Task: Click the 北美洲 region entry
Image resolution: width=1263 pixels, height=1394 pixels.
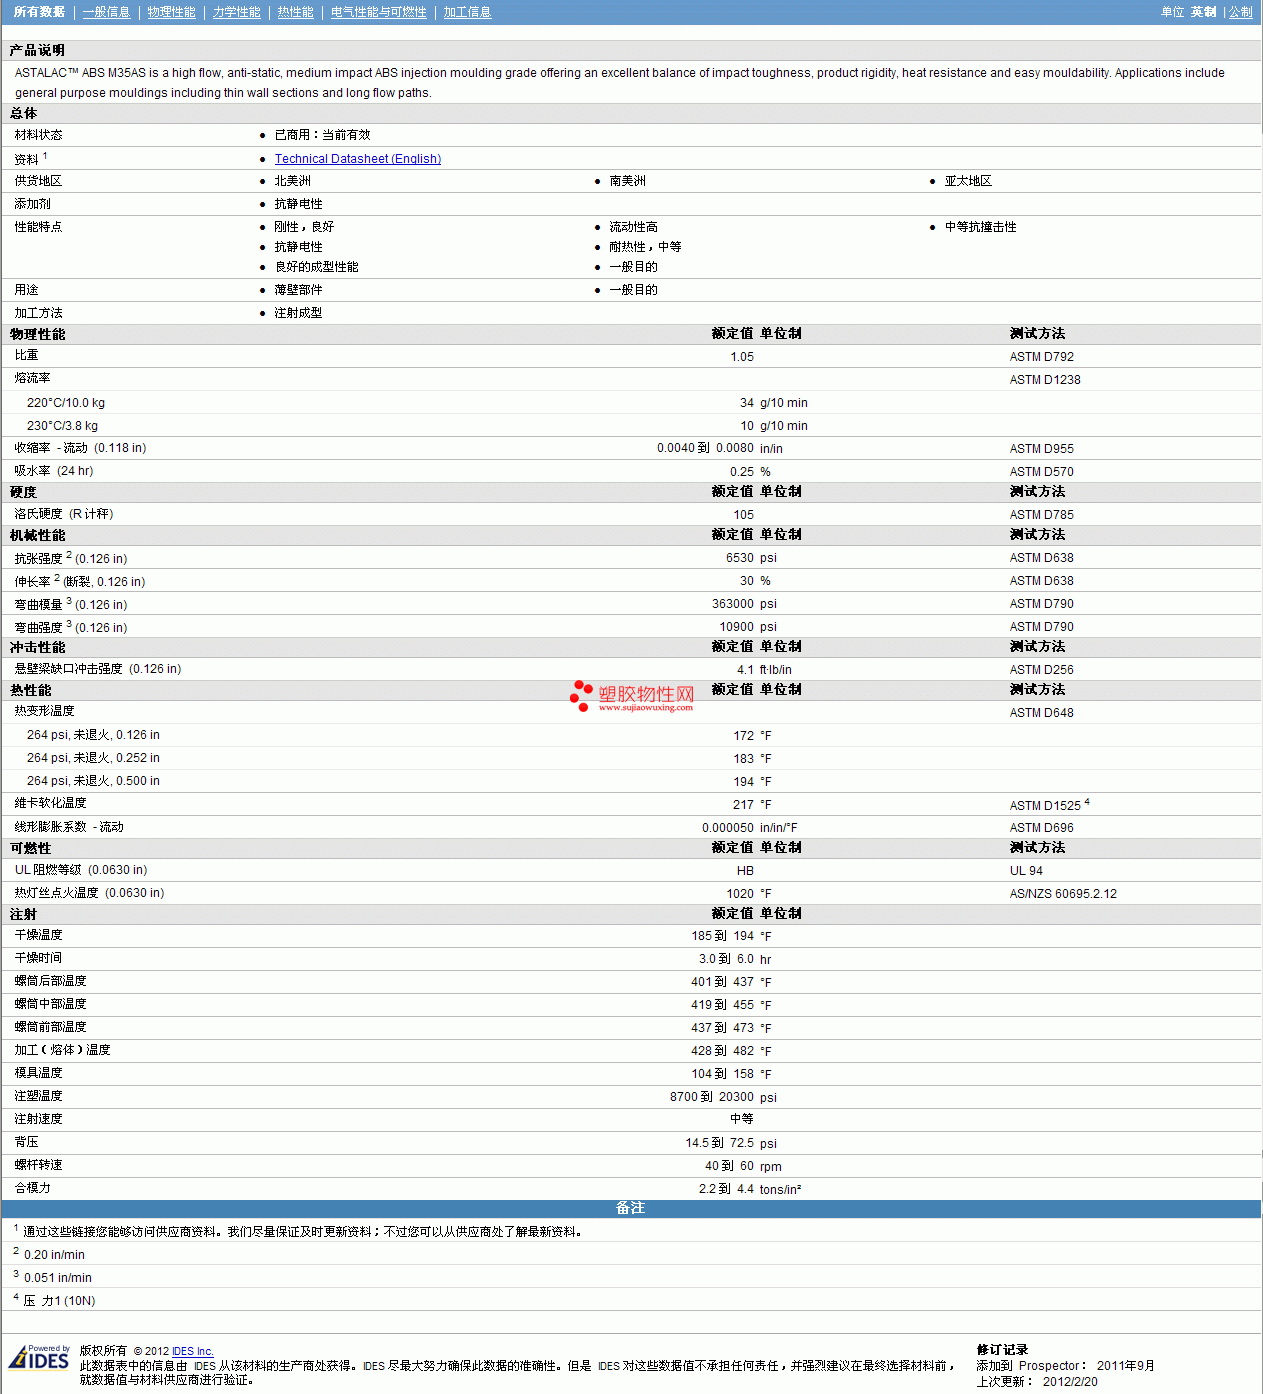Action: [x=293, y=181]
